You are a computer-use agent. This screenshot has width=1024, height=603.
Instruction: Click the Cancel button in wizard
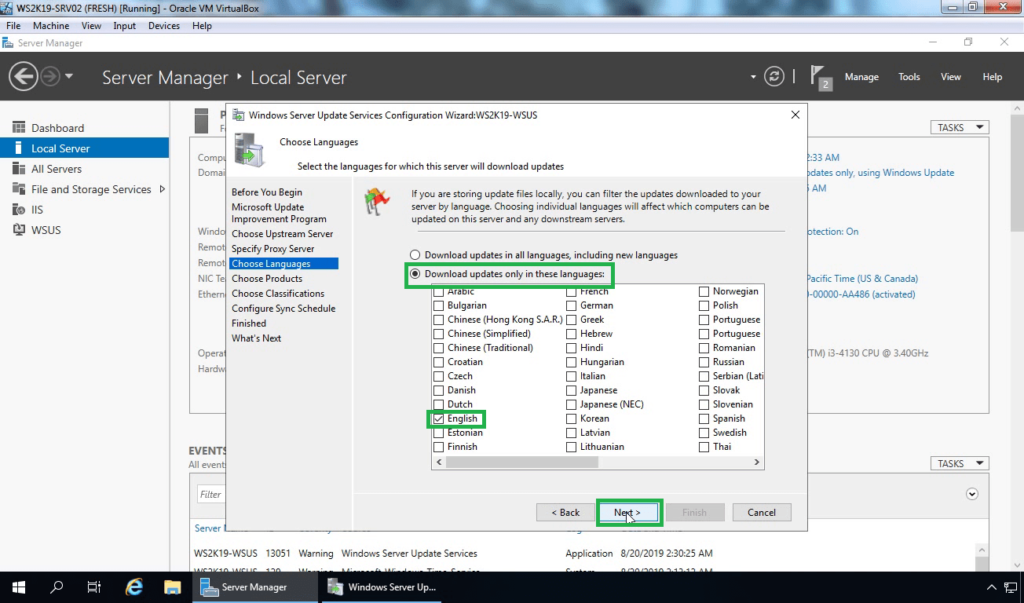[x=761, y=512]
